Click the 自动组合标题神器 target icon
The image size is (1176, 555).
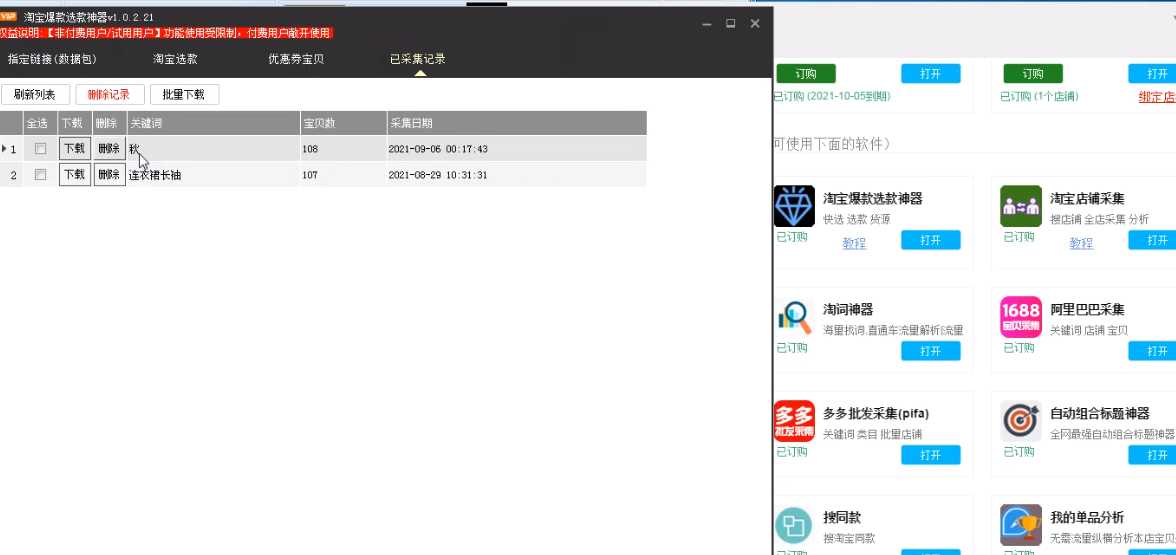(1021, 421)
